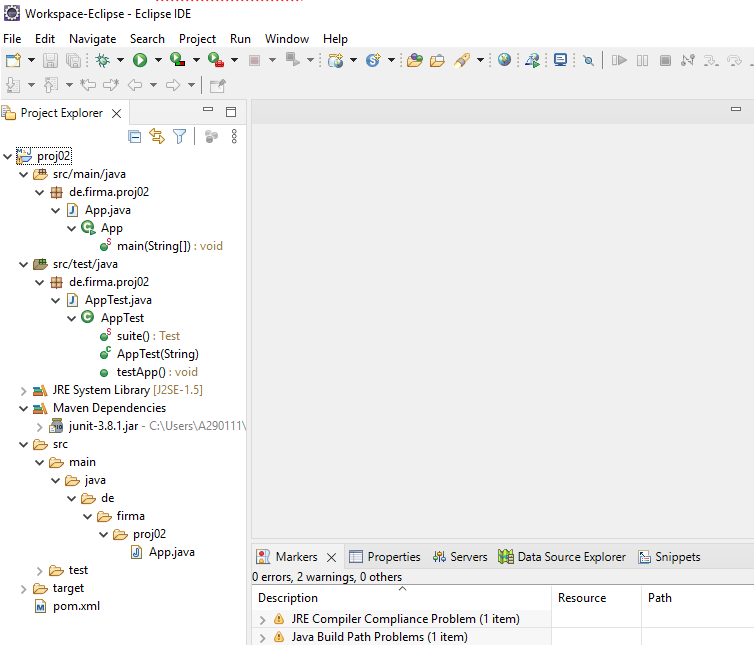The height and width of the screenshot is (645, 755).
Task: Click the Path column header
Action: pos(698,598)
